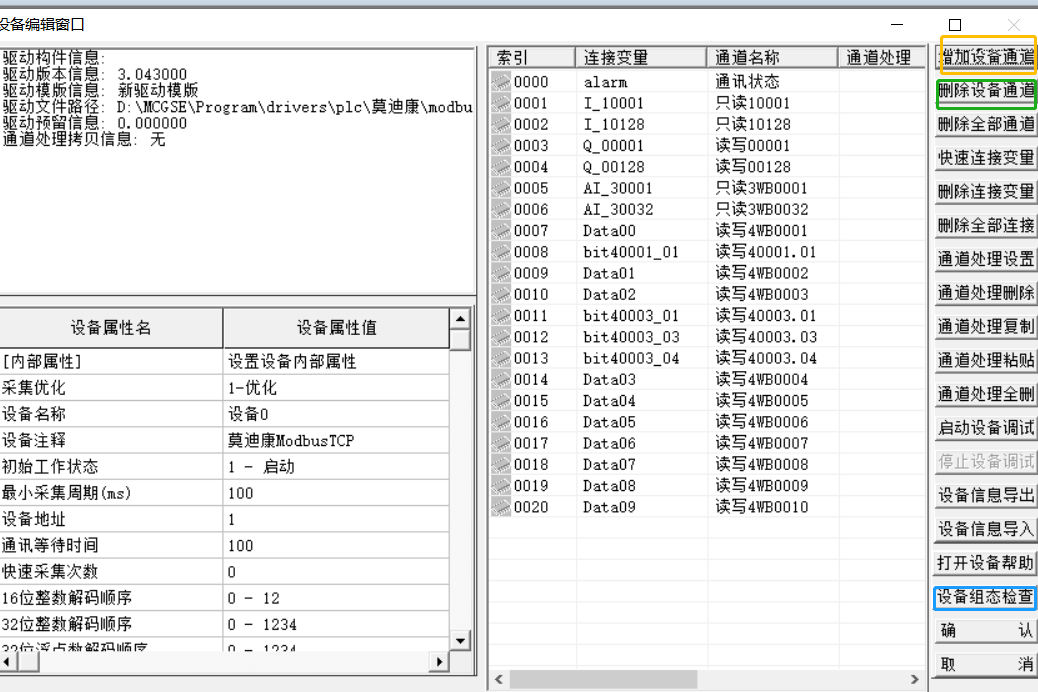Image resolution: width=1038 pixels, height=692 pixels.
Task: Start device debugging with 启动设备调试
Action: click(986, 428)
